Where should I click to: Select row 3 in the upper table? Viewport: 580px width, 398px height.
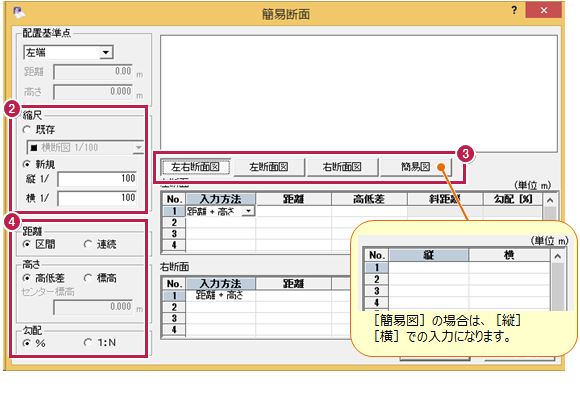pyautogui.click(x=174, y=234)
